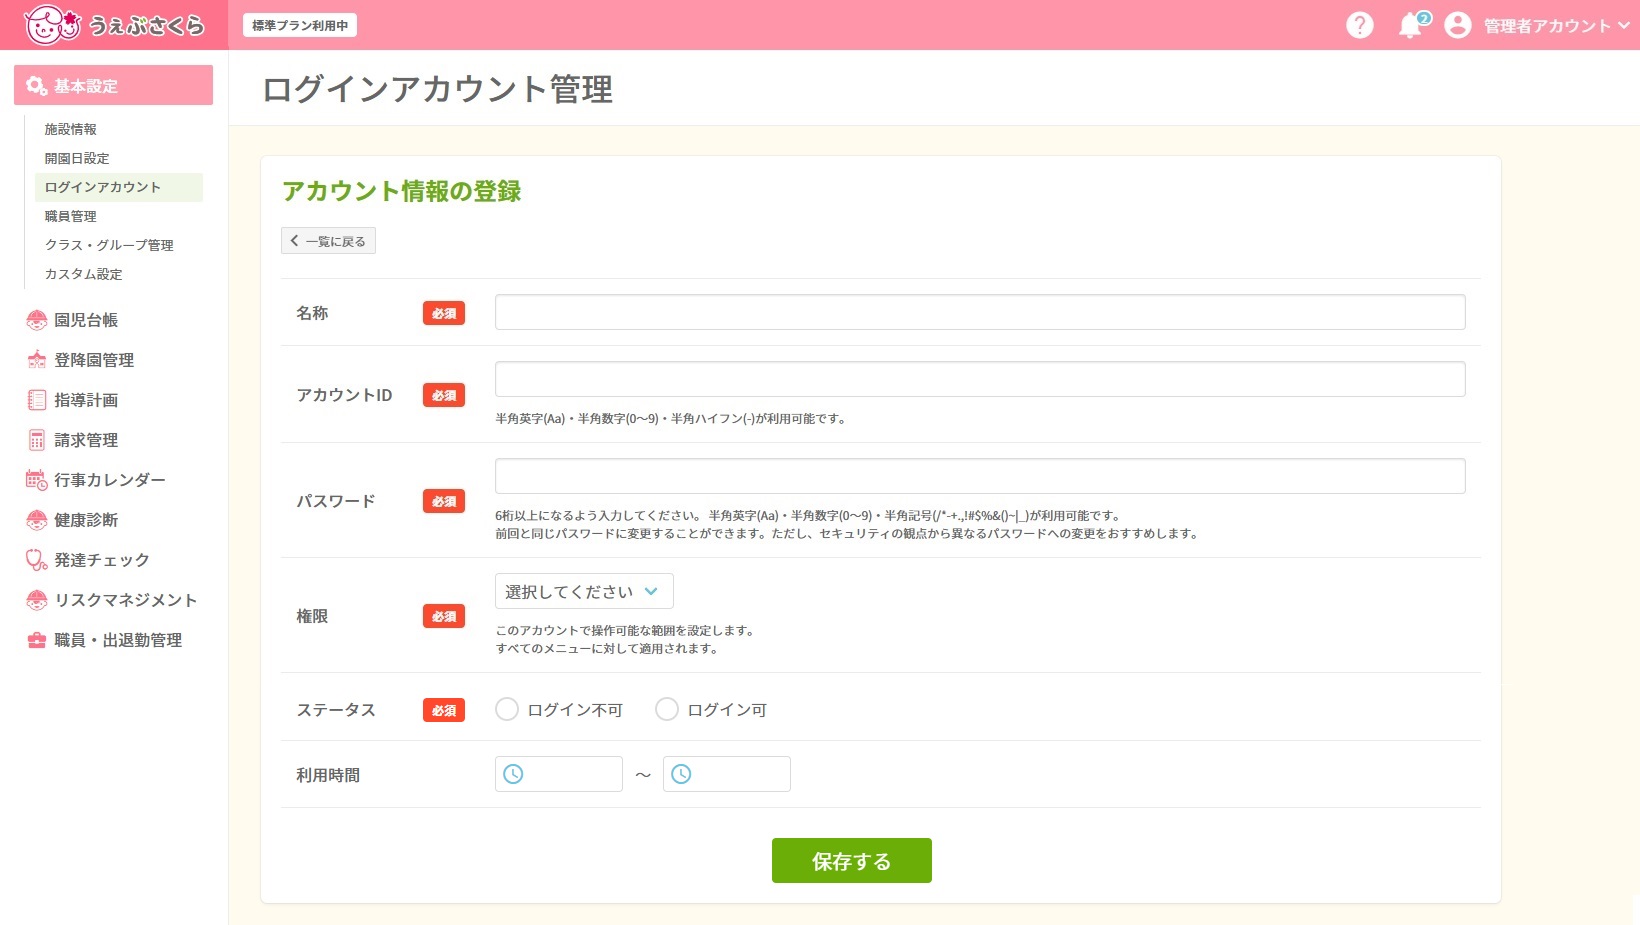Select the 健康診断 sidebar icon
This screenshot has width=1640, height=925.
[x=36, y=519]
